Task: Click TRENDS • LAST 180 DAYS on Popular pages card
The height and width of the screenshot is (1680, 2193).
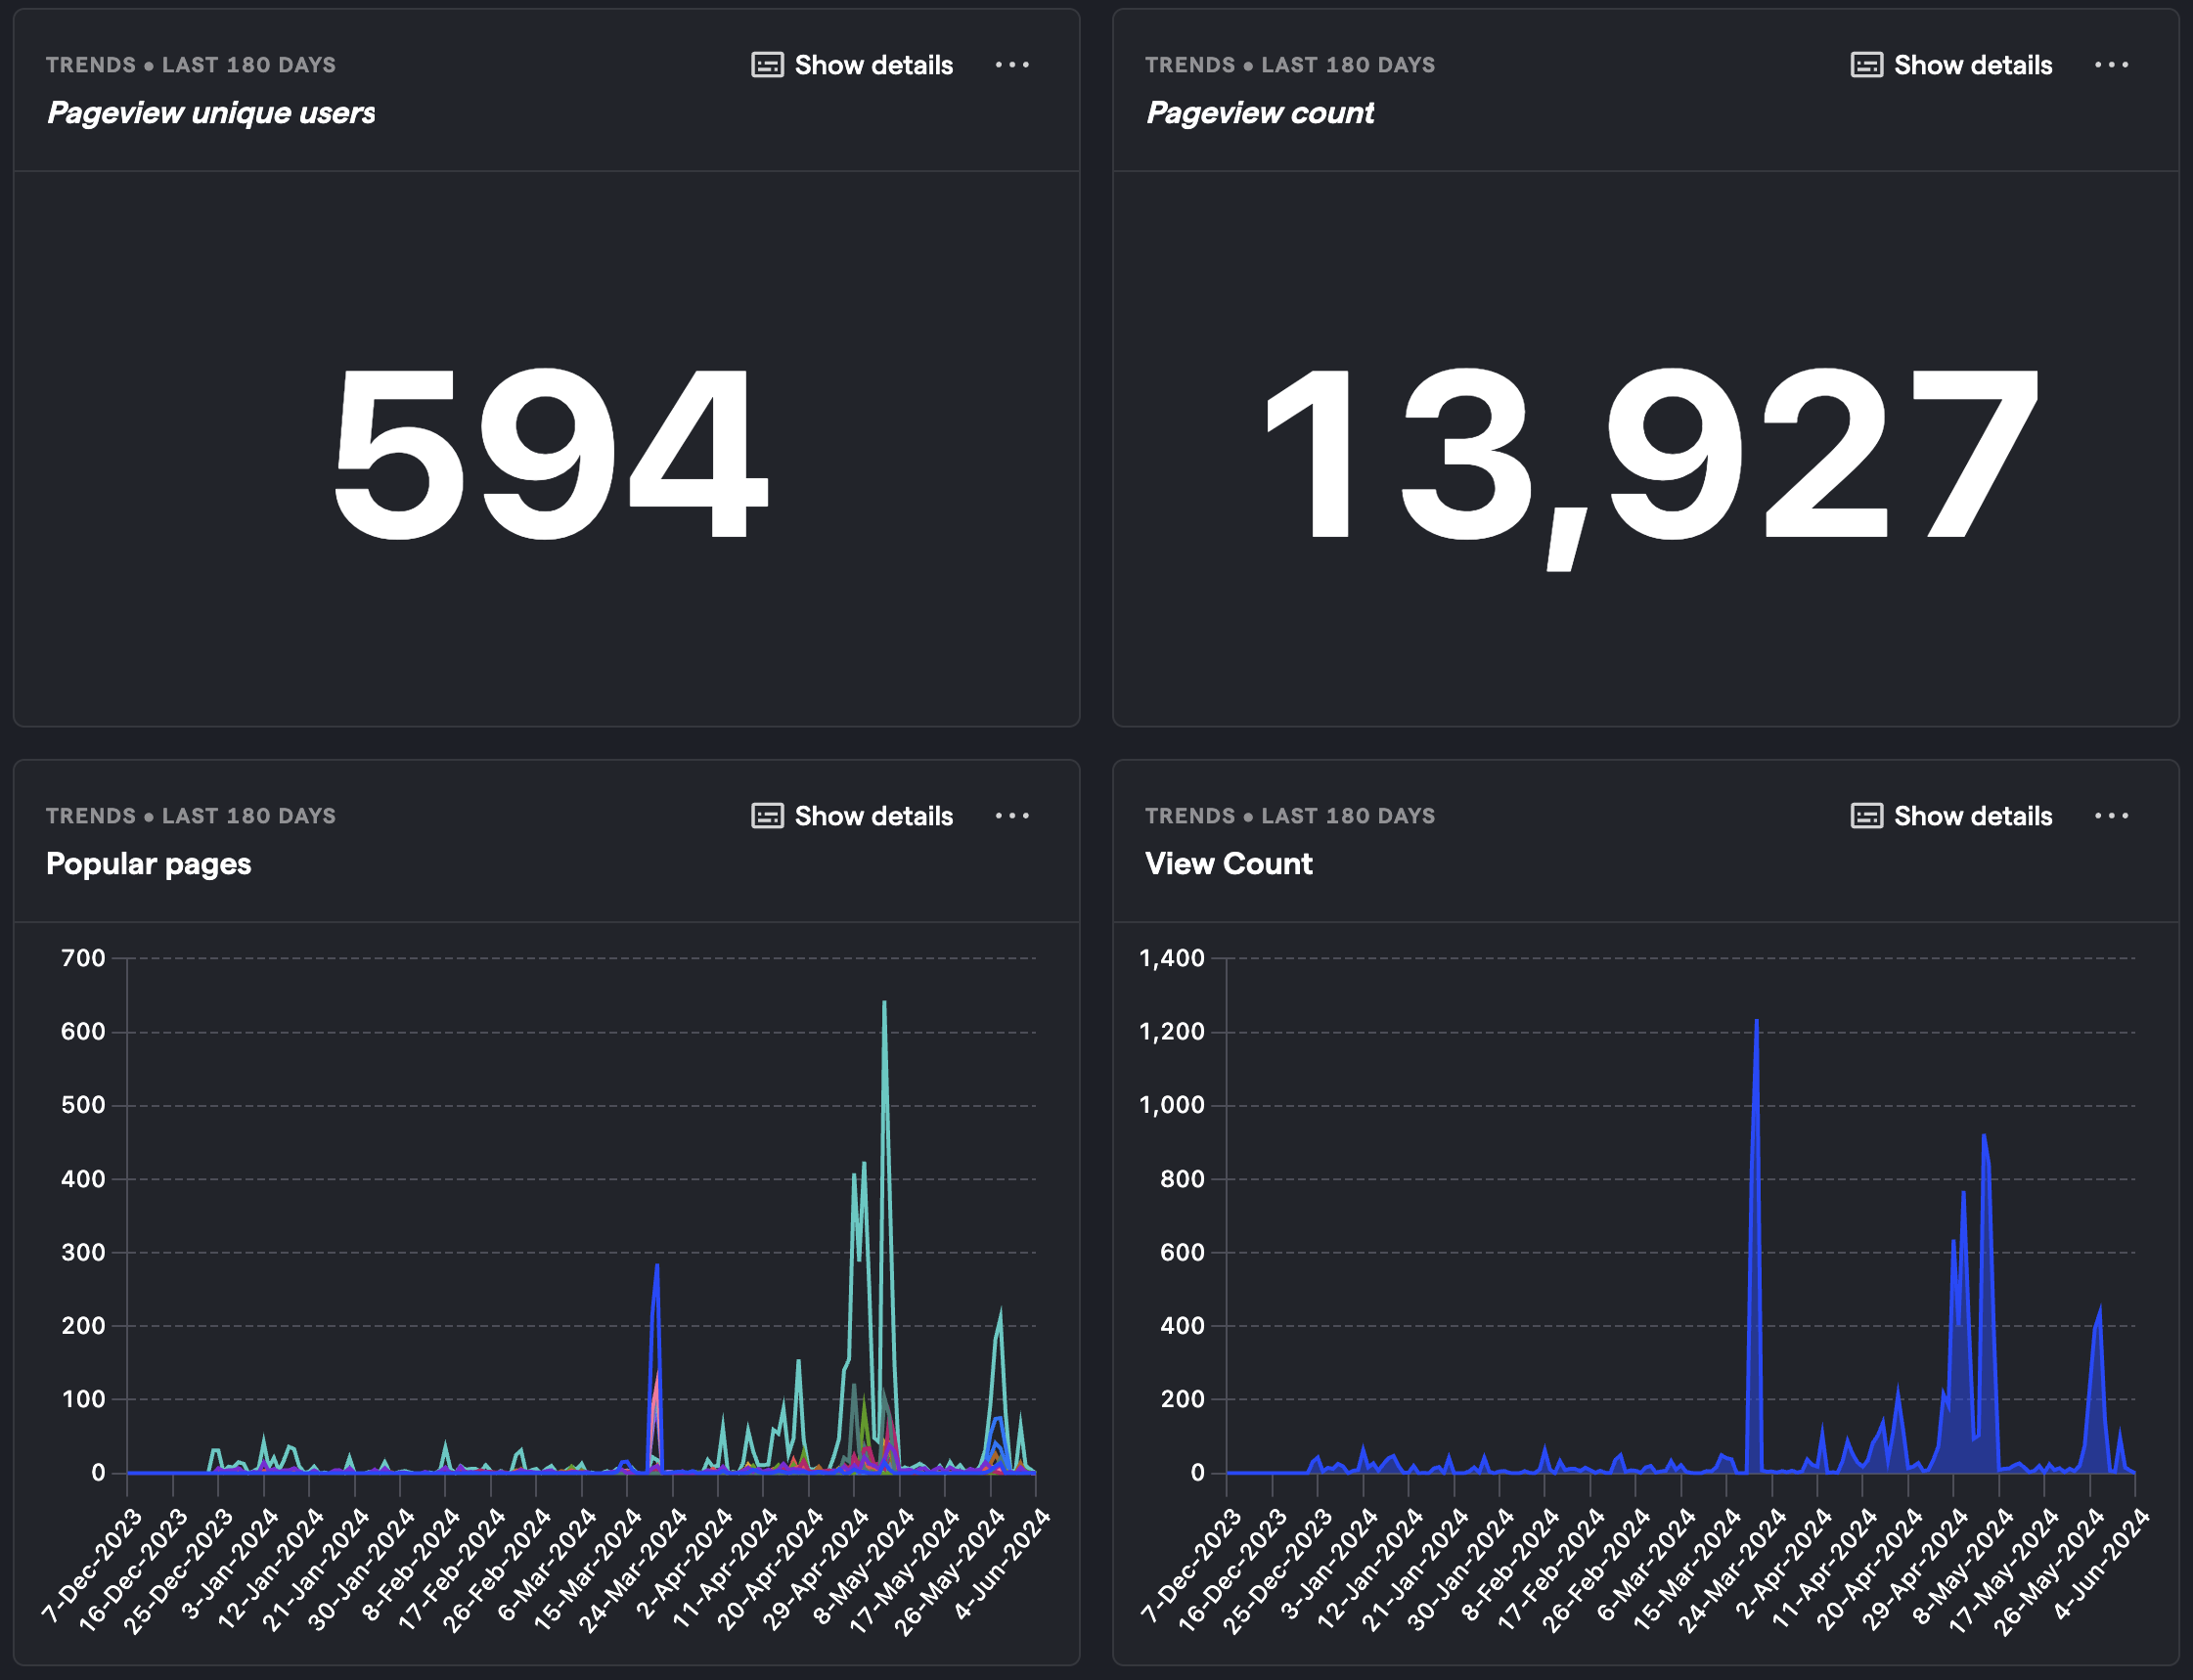Action: tap(191, 816)
